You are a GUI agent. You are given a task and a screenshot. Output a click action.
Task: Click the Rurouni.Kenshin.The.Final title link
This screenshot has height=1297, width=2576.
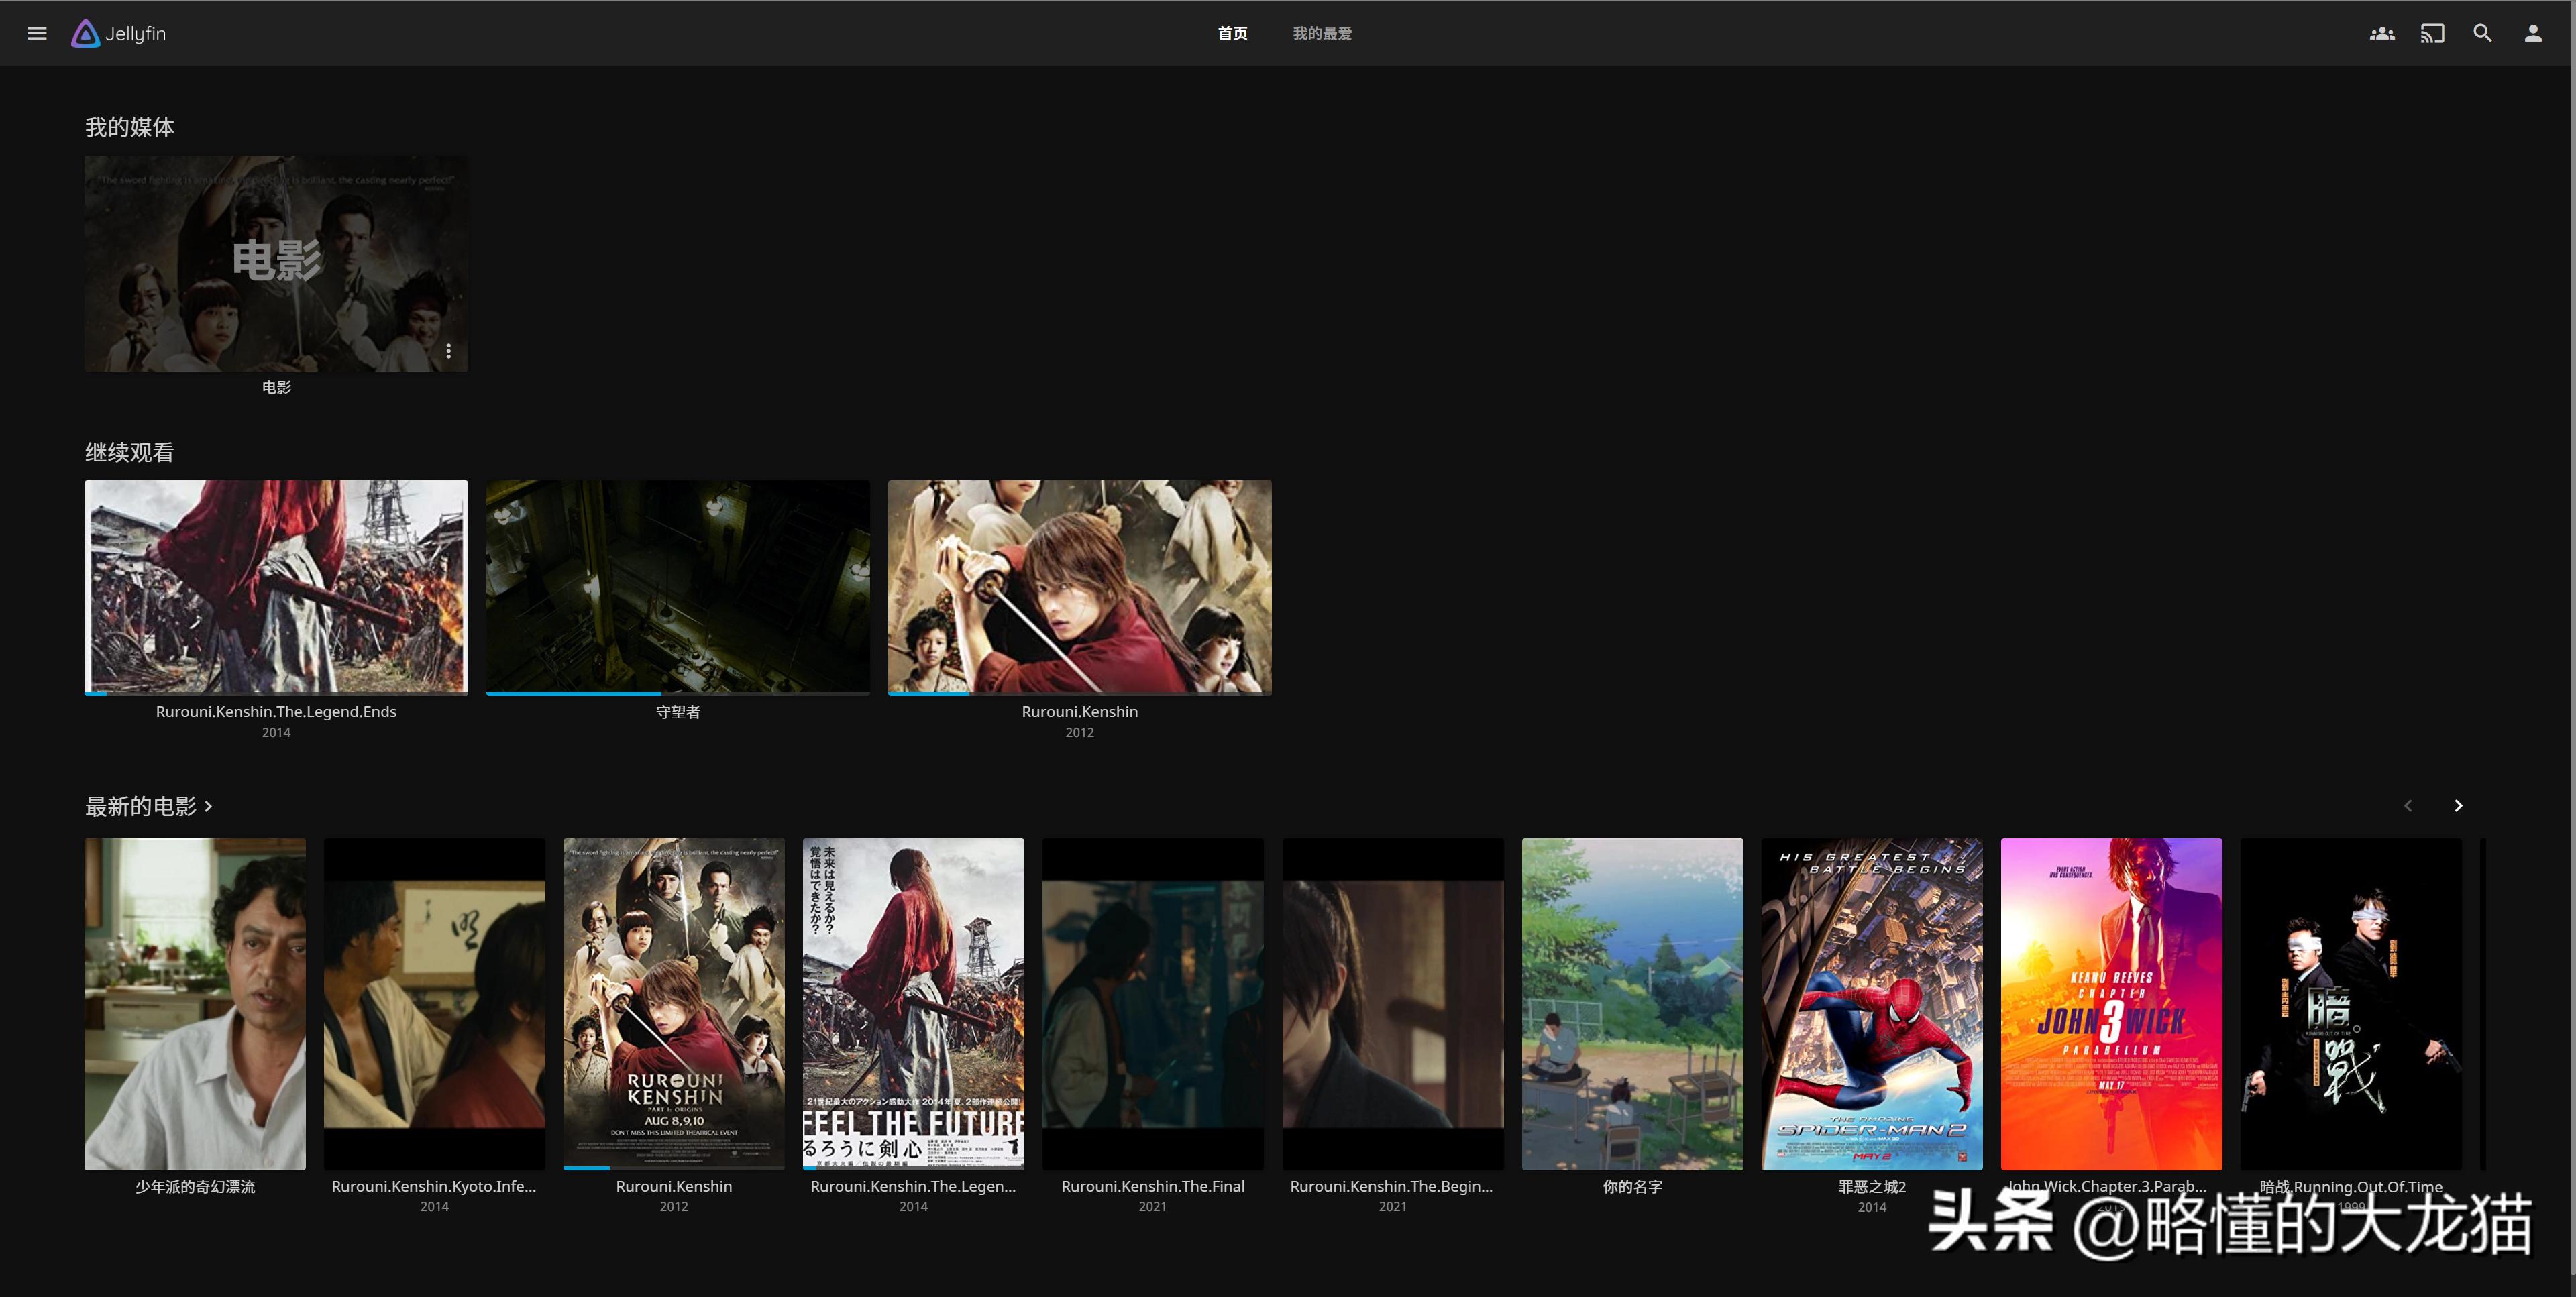[x=1152, y=1186]
